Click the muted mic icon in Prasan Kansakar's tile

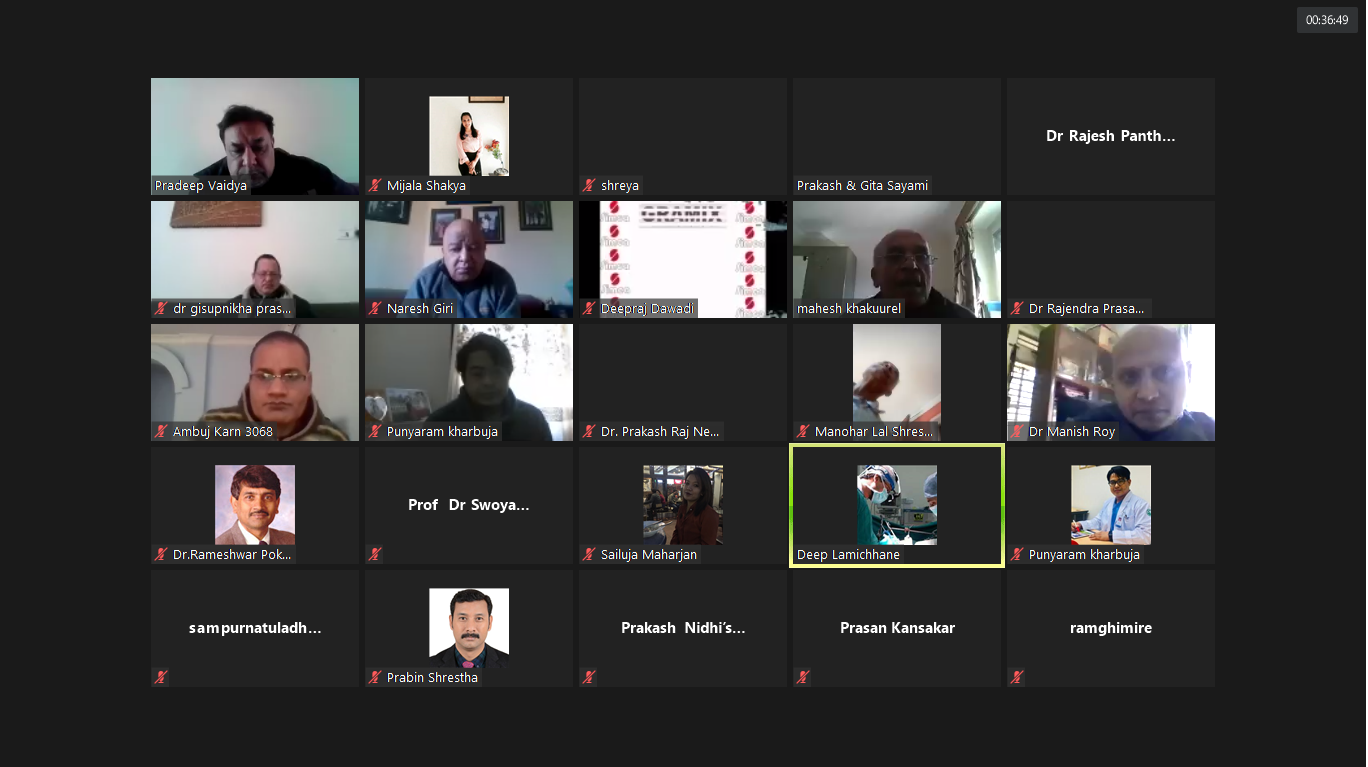click(x=803, y=678)
